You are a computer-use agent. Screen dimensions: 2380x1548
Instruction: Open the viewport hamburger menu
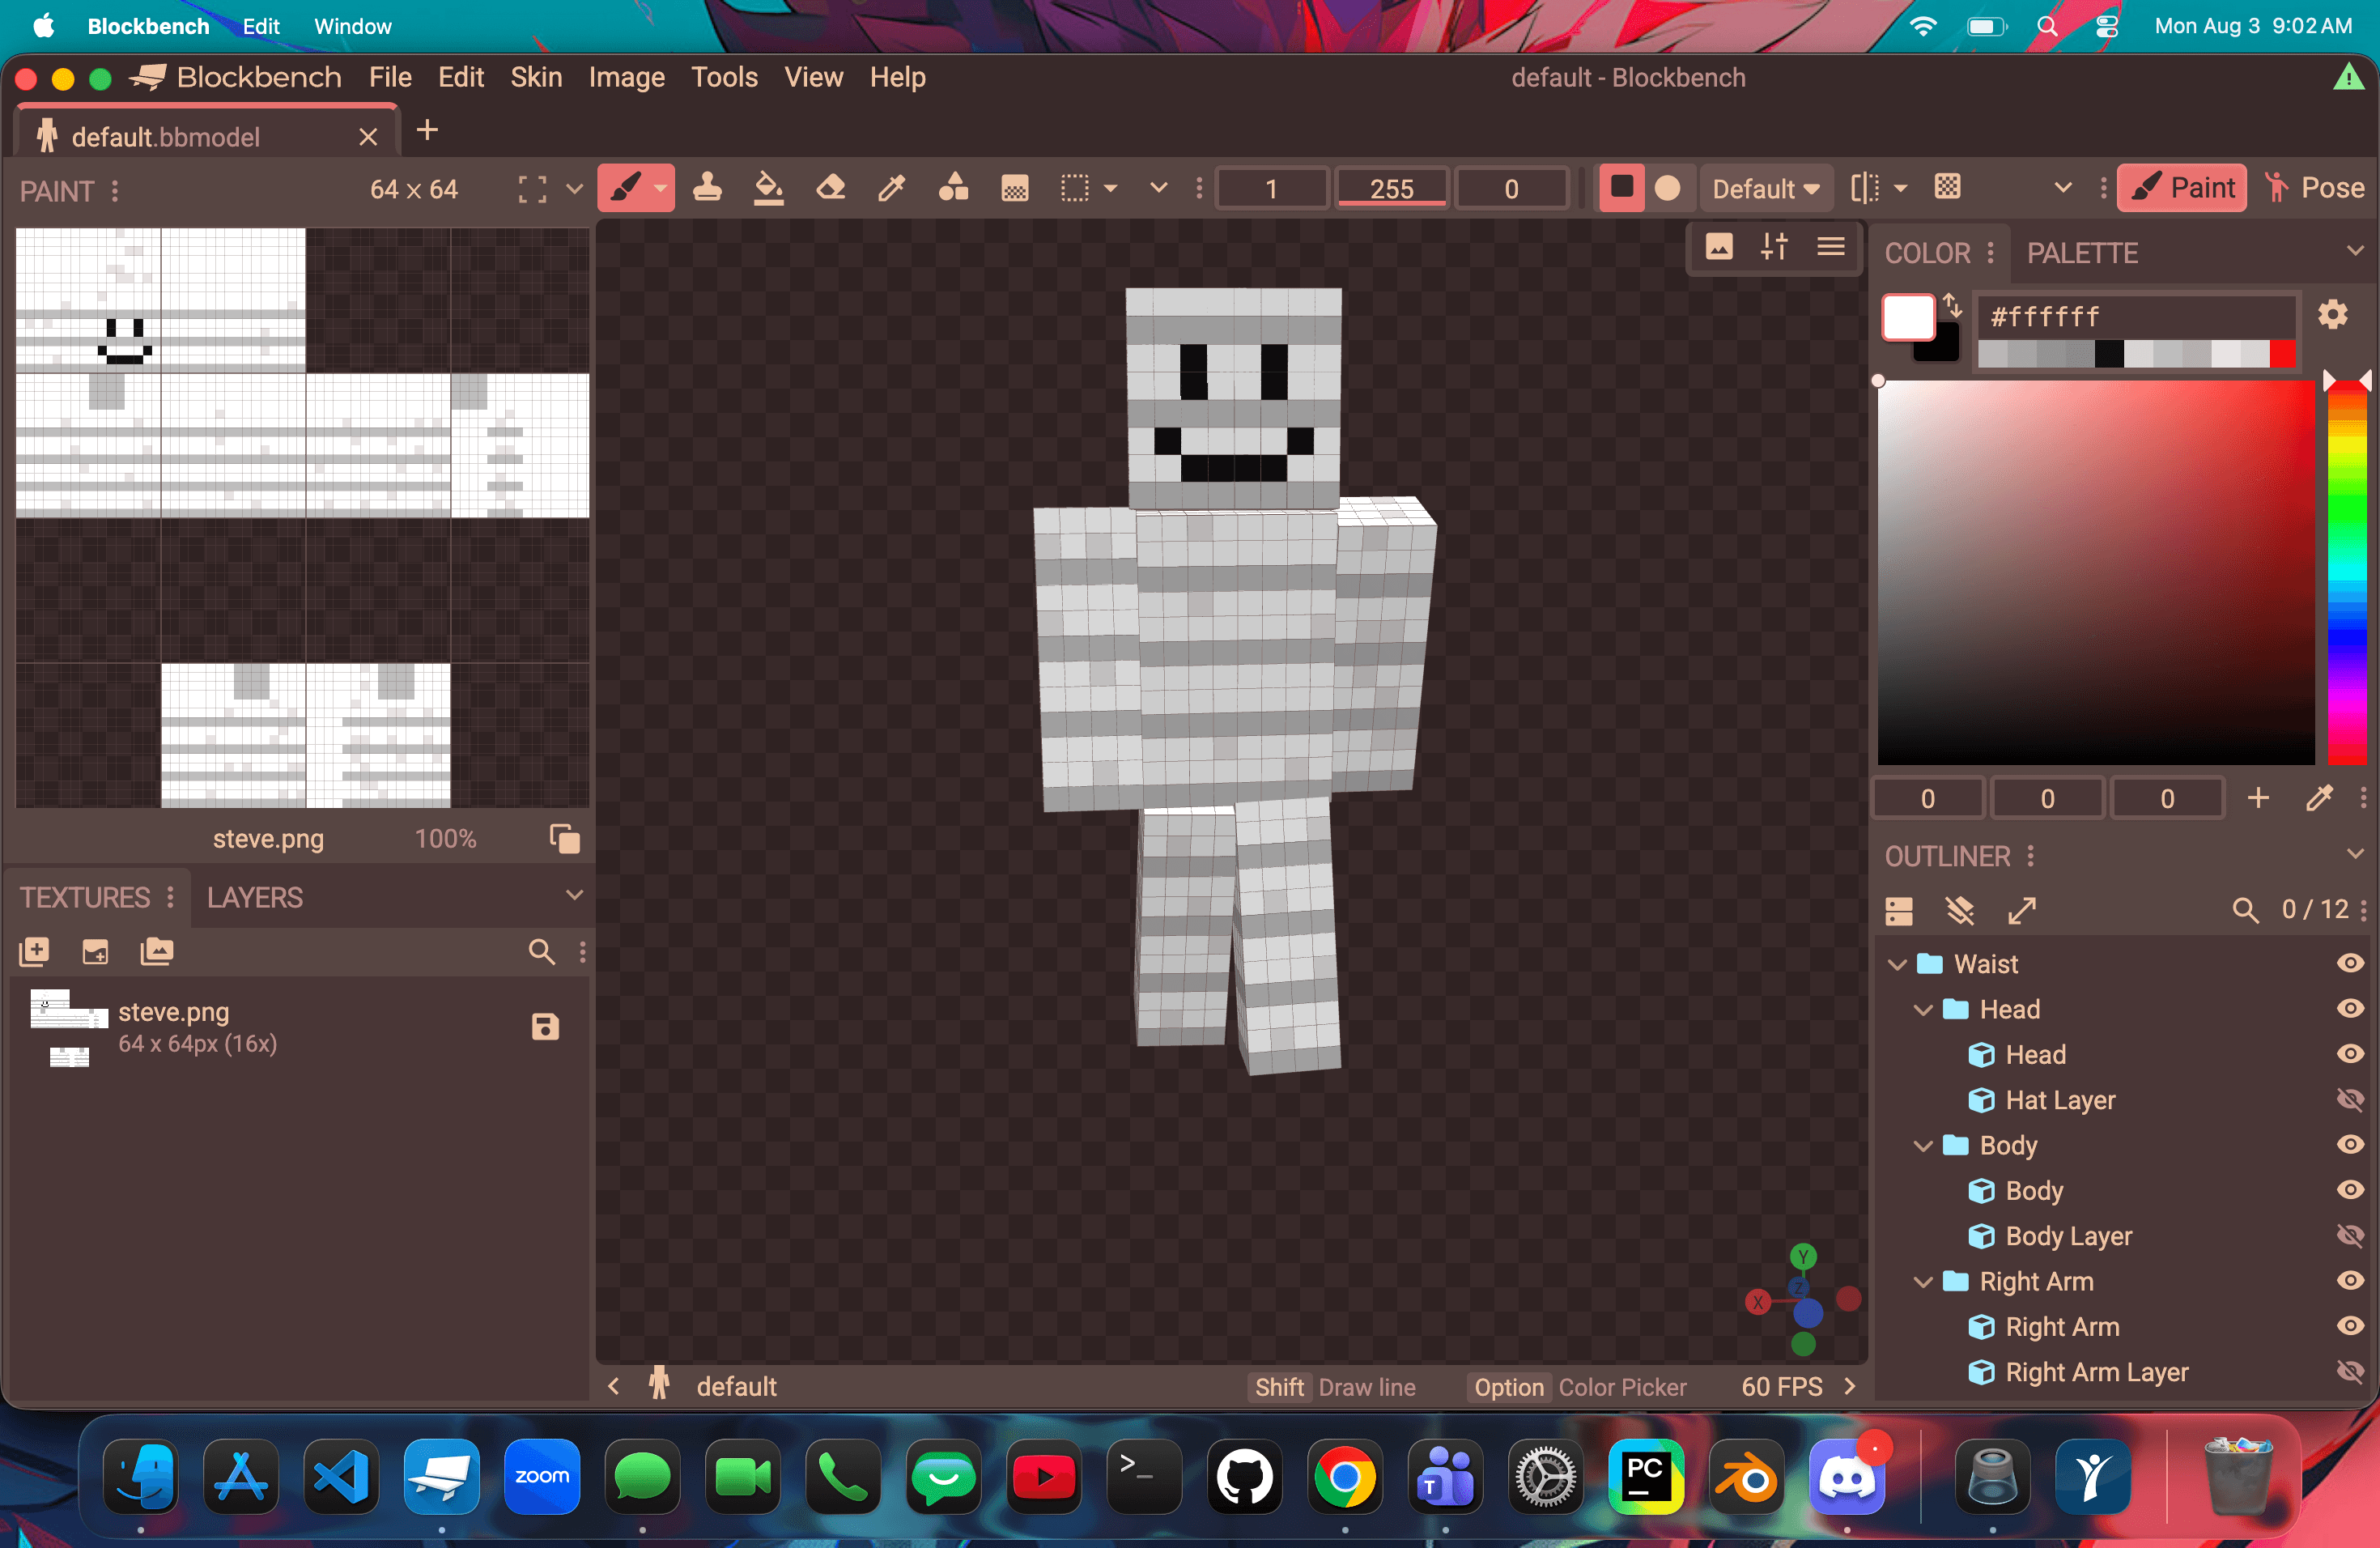click(x=1831, y=247)
